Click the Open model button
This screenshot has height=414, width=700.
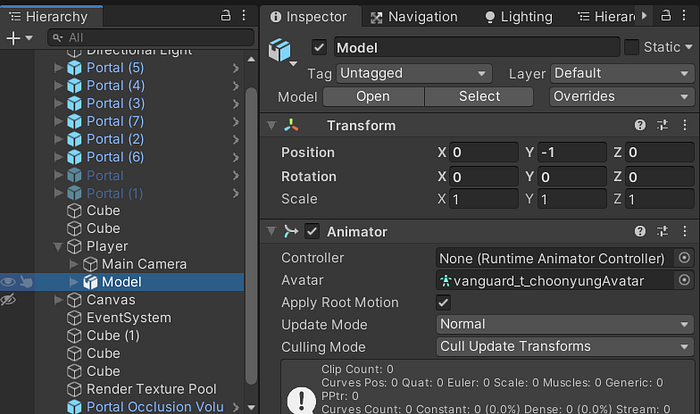373,97
